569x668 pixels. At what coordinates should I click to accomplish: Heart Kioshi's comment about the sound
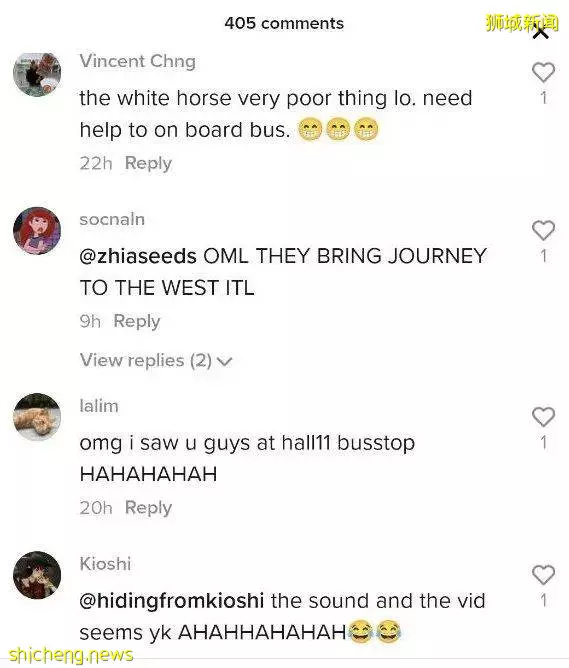[x=543, y=575]
